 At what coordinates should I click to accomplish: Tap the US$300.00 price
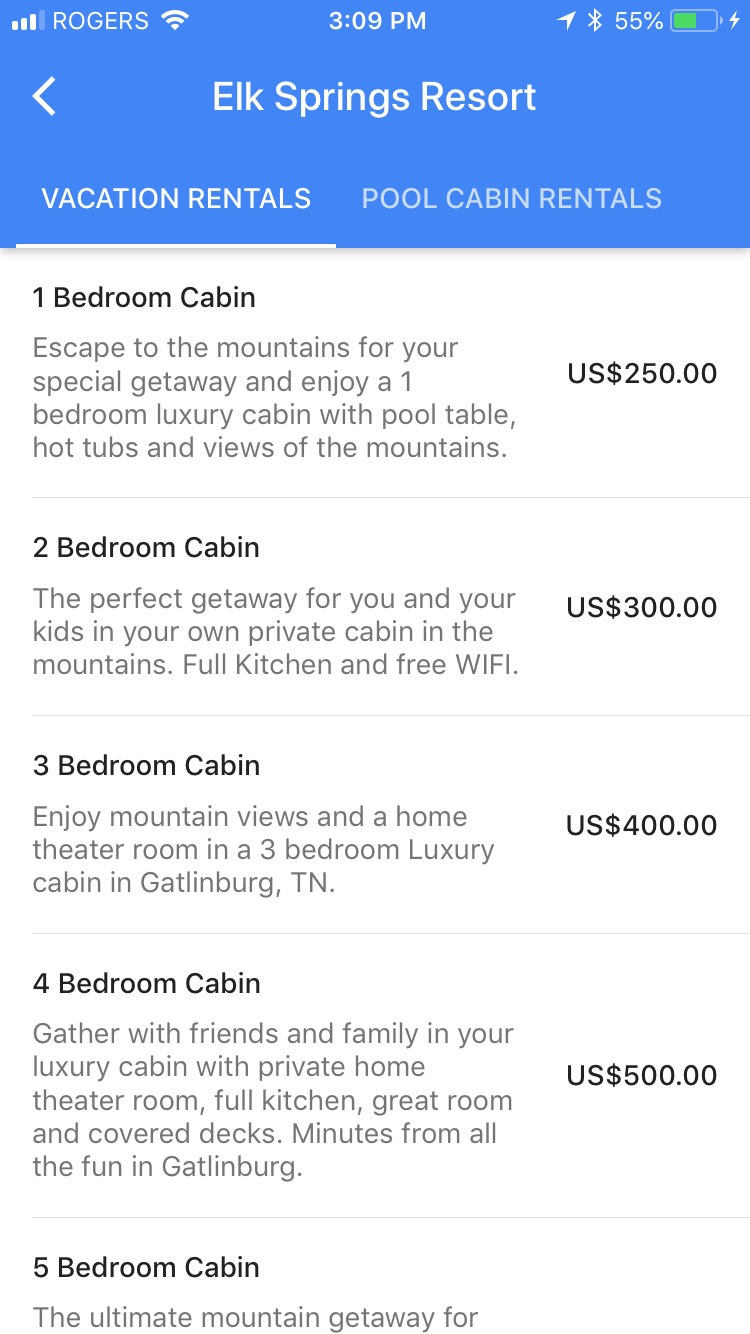coord(642,608)
